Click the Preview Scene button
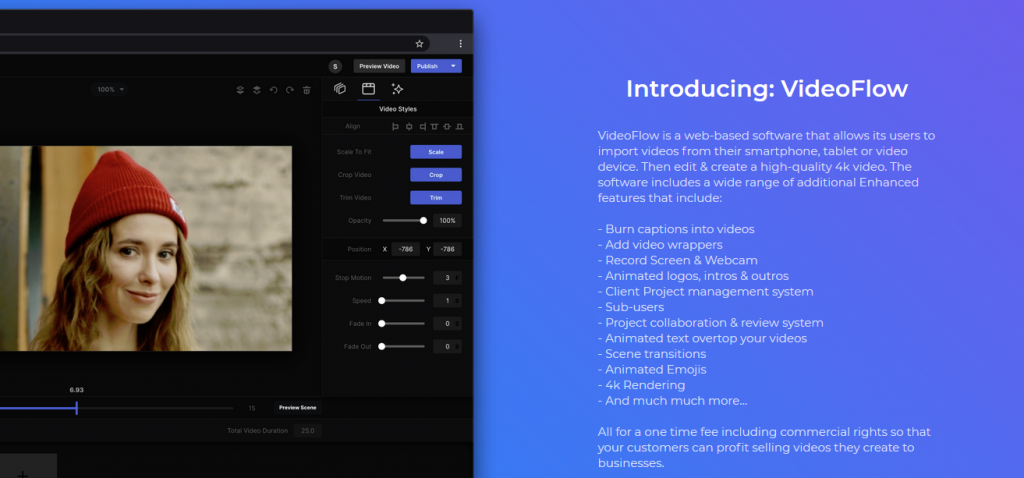This screenshot has height=478, width=1024. [x=298, y=408]
